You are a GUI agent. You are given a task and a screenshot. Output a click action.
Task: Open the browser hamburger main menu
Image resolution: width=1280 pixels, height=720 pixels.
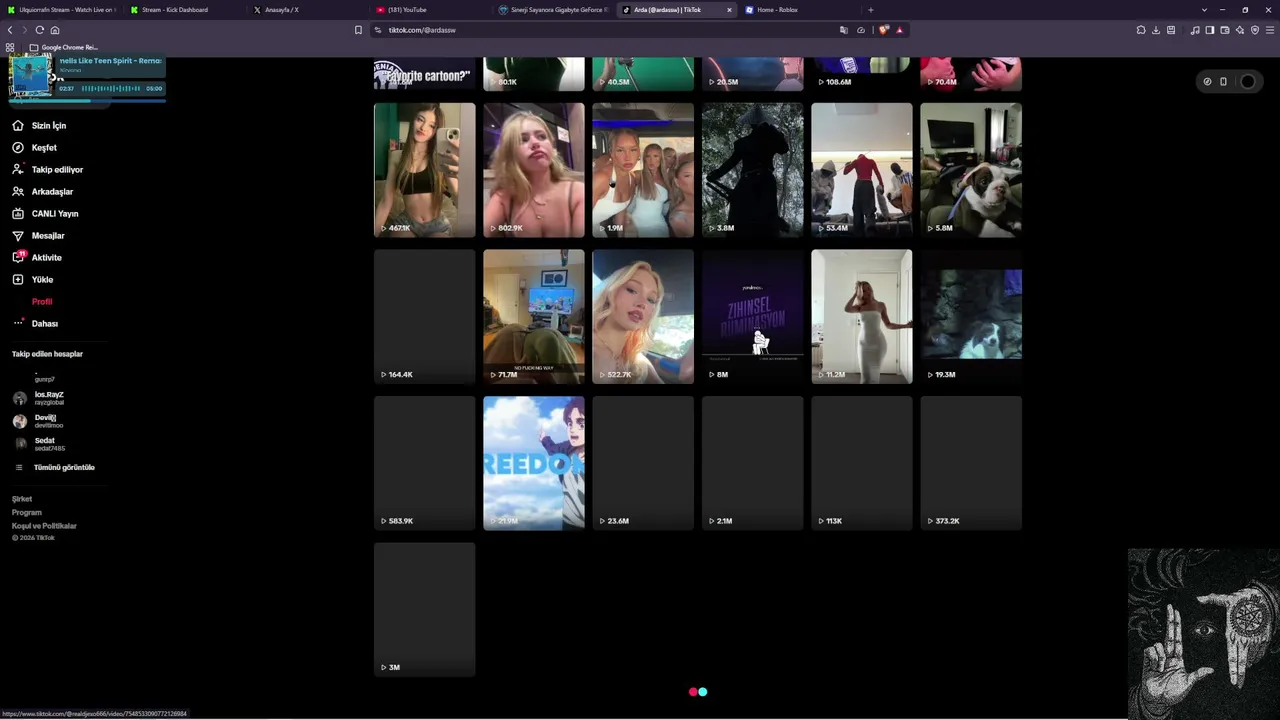1270,30
